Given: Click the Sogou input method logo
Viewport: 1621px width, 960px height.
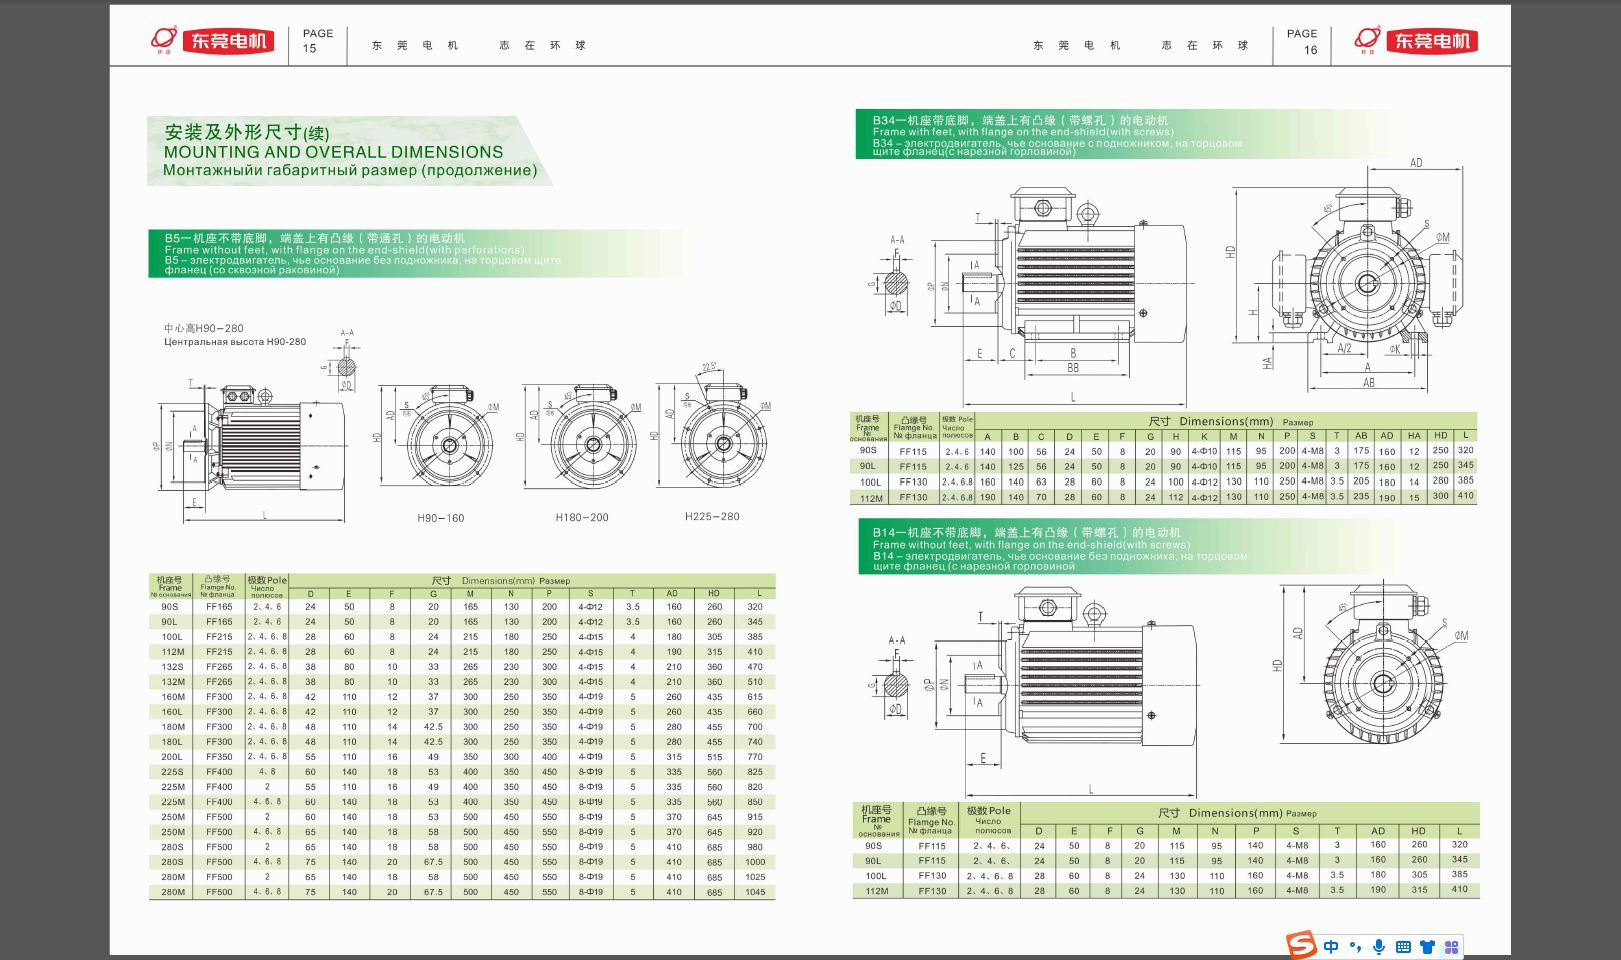Looking at the screenshot, I should coord(1302,945).
